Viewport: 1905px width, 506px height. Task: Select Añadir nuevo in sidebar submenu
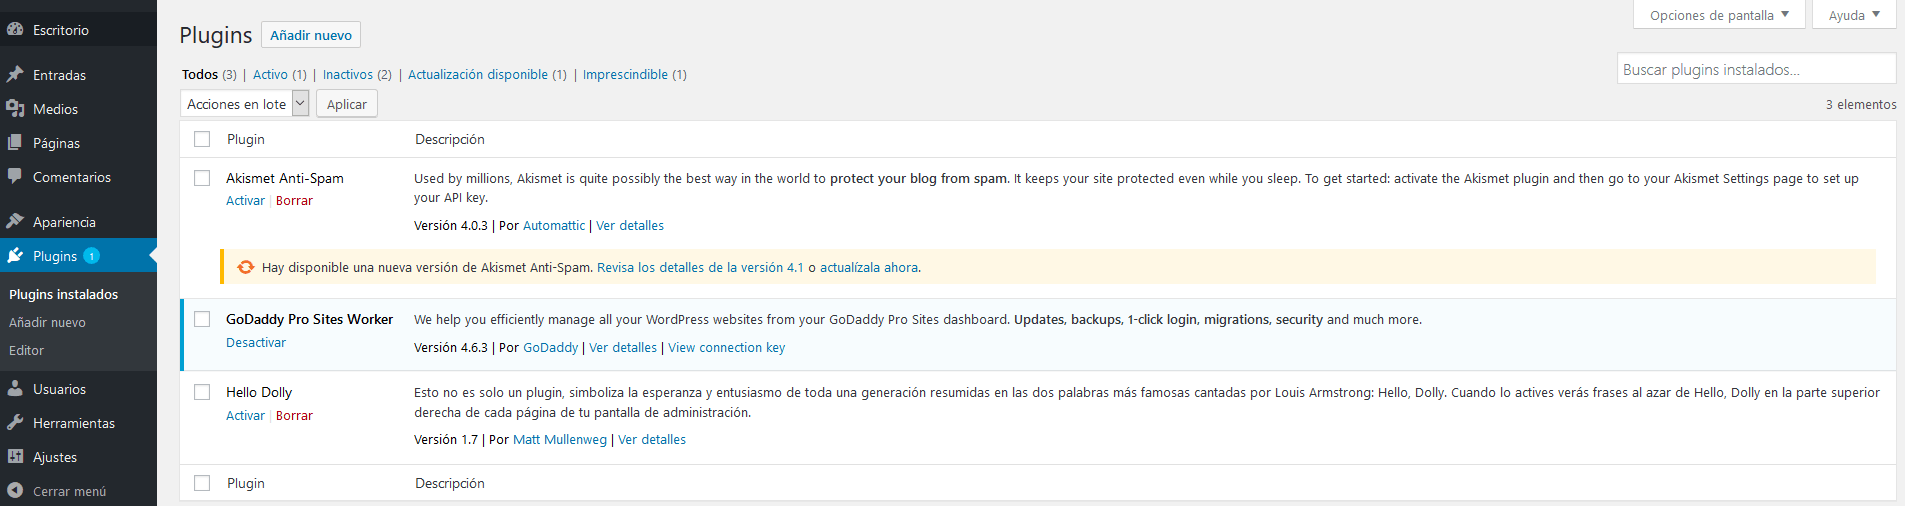coord(47,322)
